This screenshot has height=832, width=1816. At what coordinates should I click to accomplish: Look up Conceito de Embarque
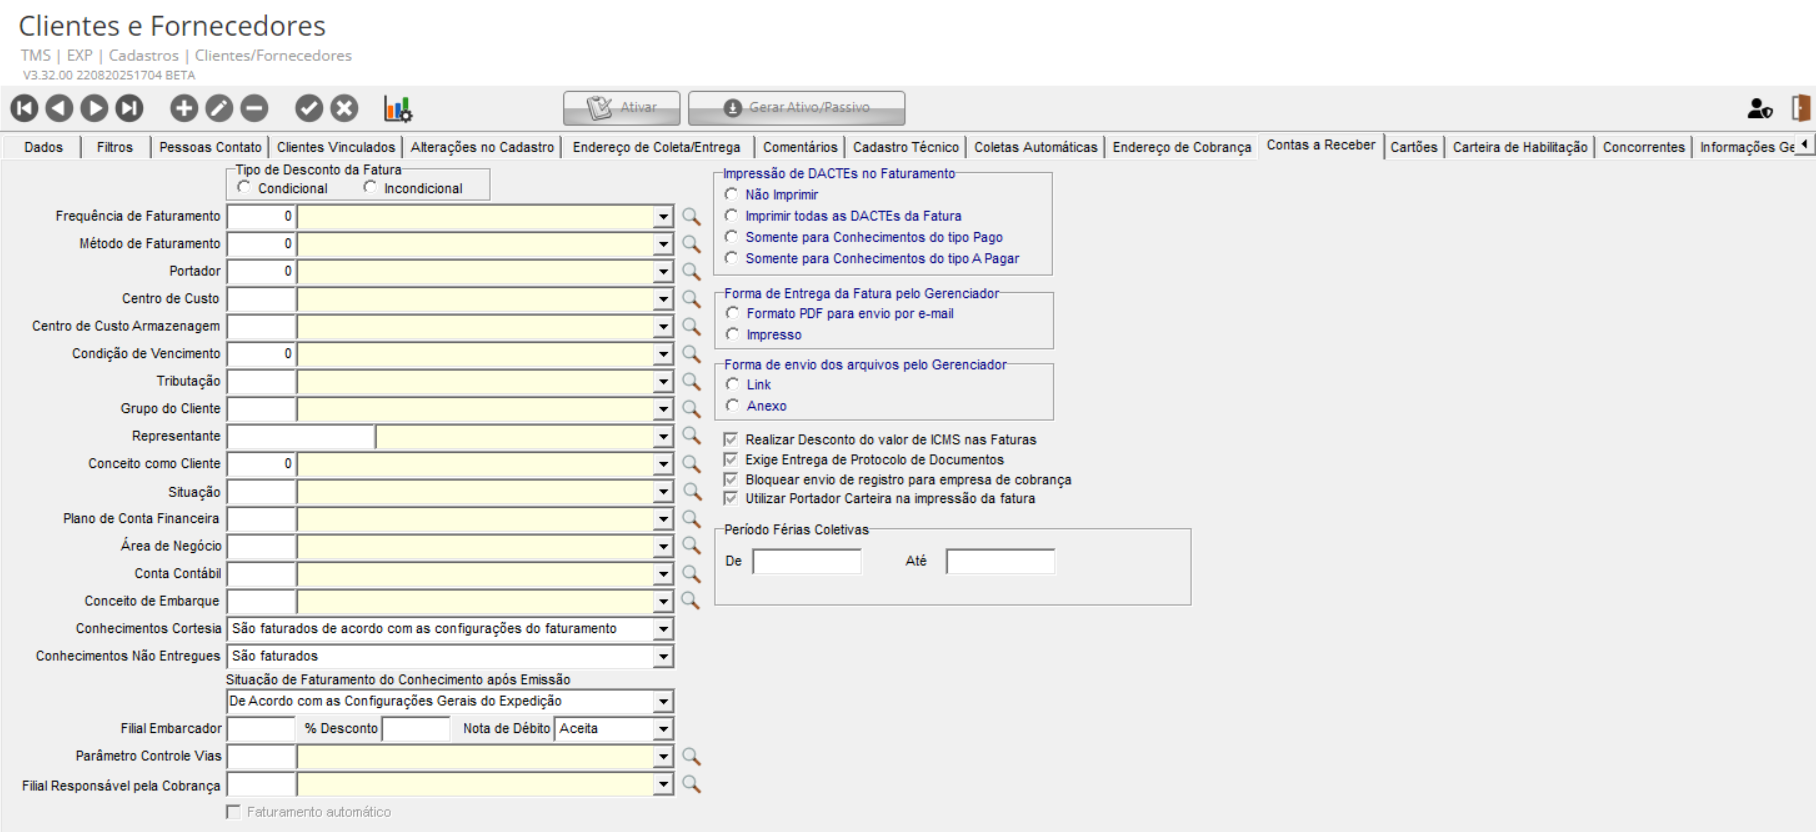click(691, 601)
